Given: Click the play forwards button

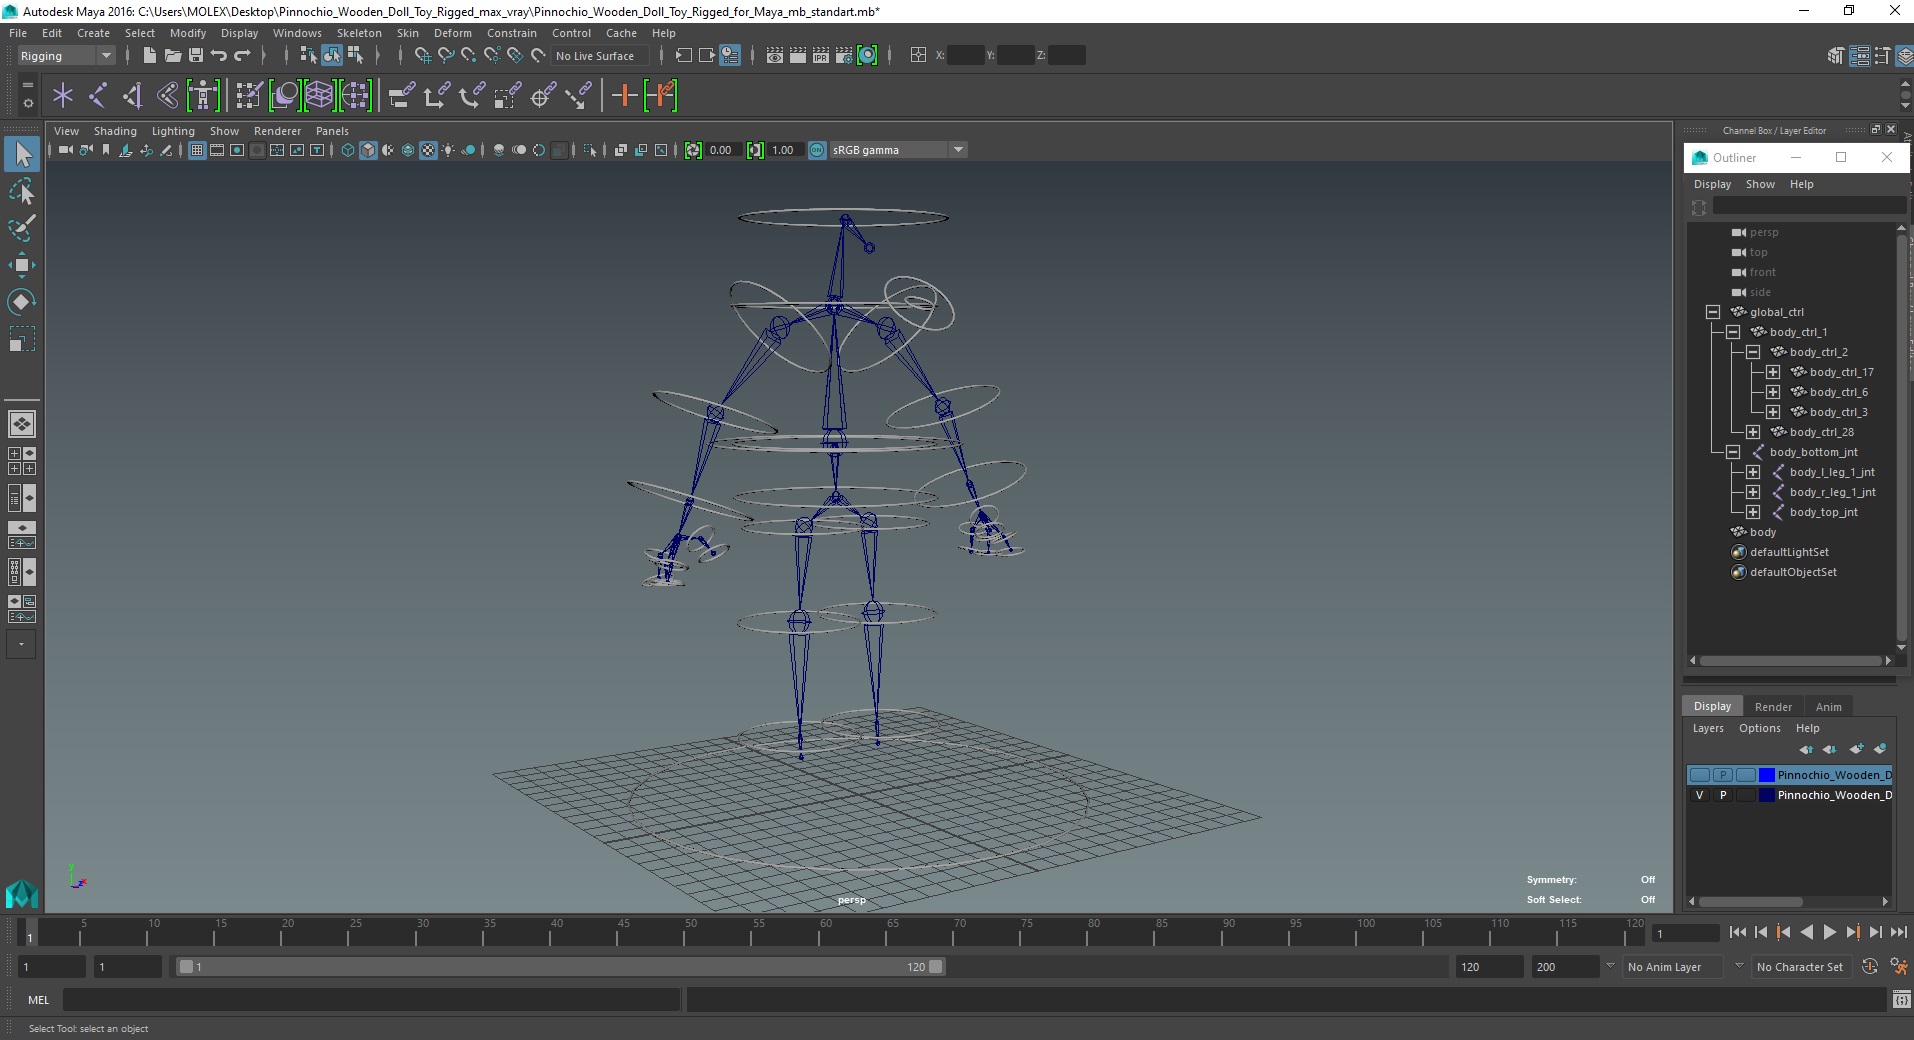Looking at the screenshot, I should point(1829,932).
